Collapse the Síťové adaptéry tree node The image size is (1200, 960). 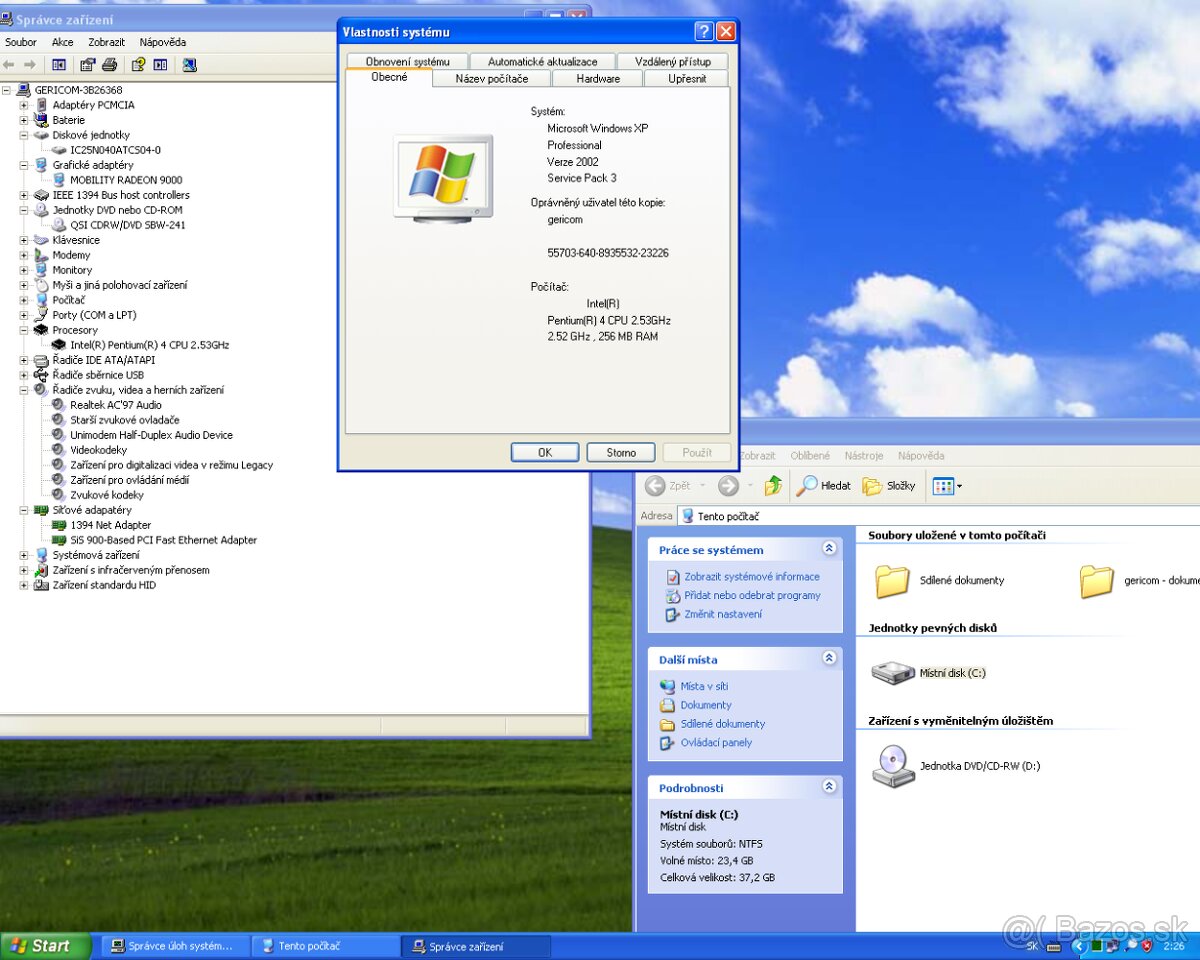coord(24,510)
